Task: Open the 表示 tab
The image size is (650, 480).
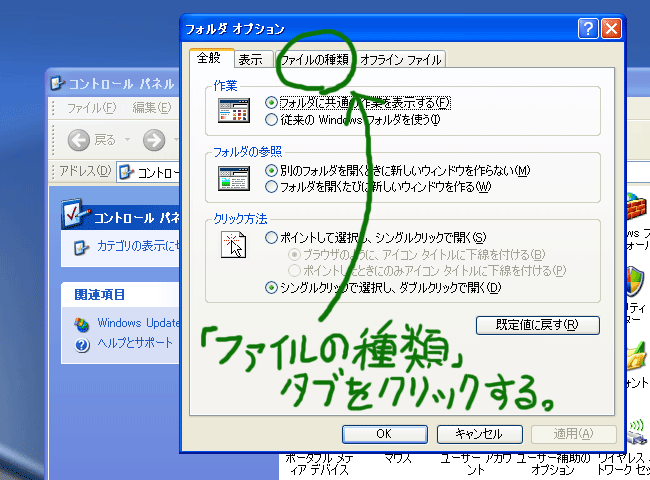Action: [x=251, y=60]
